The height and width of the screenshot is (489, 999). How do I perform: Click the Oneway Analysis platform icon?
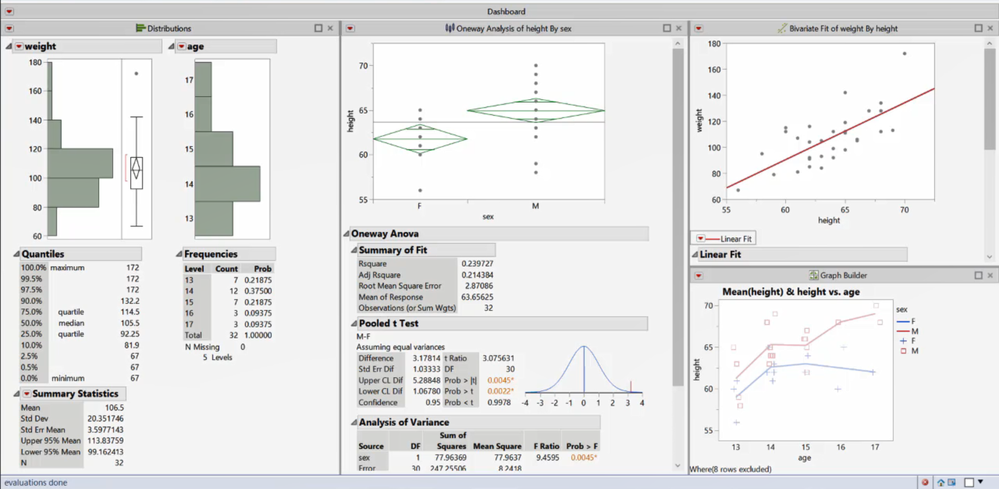coord(450,28)
